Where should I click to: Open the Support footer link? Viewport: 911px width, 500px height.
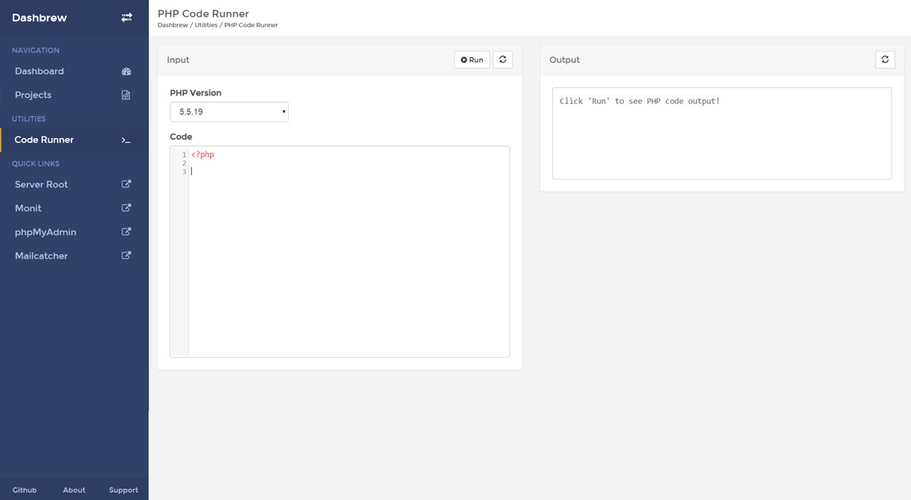click(123, 490)
